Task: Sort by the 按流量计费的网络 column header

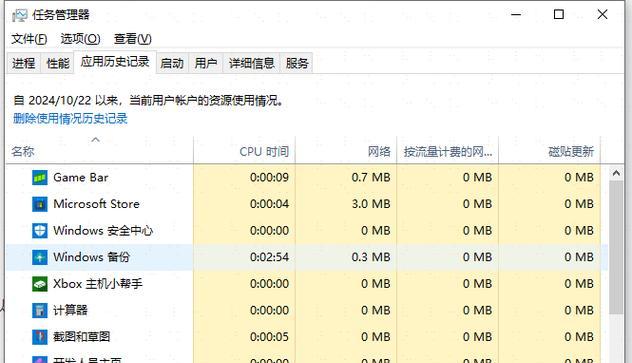Action: (447, 151)
